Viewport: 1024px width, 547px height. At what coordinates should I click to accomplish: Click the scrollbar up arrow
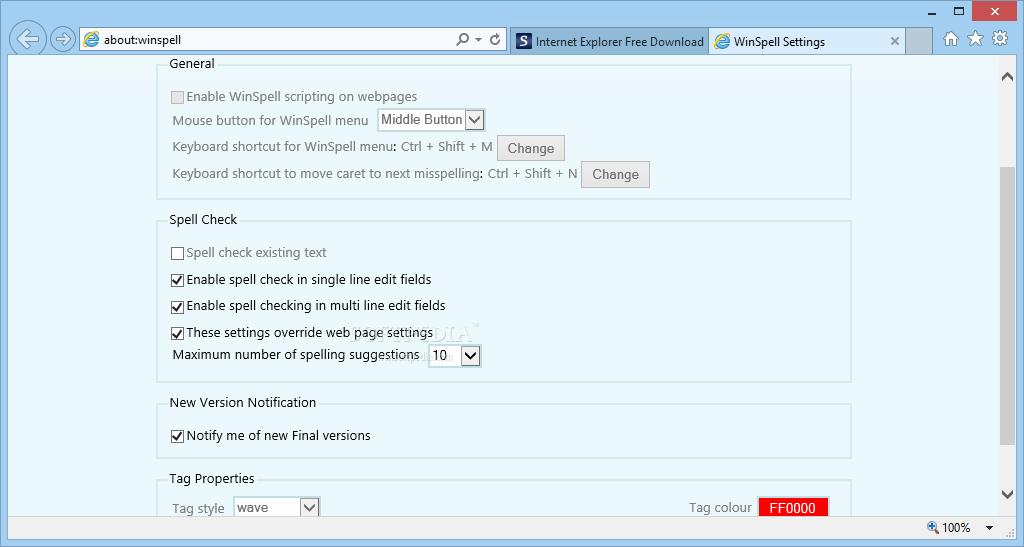click(1007, 76)
